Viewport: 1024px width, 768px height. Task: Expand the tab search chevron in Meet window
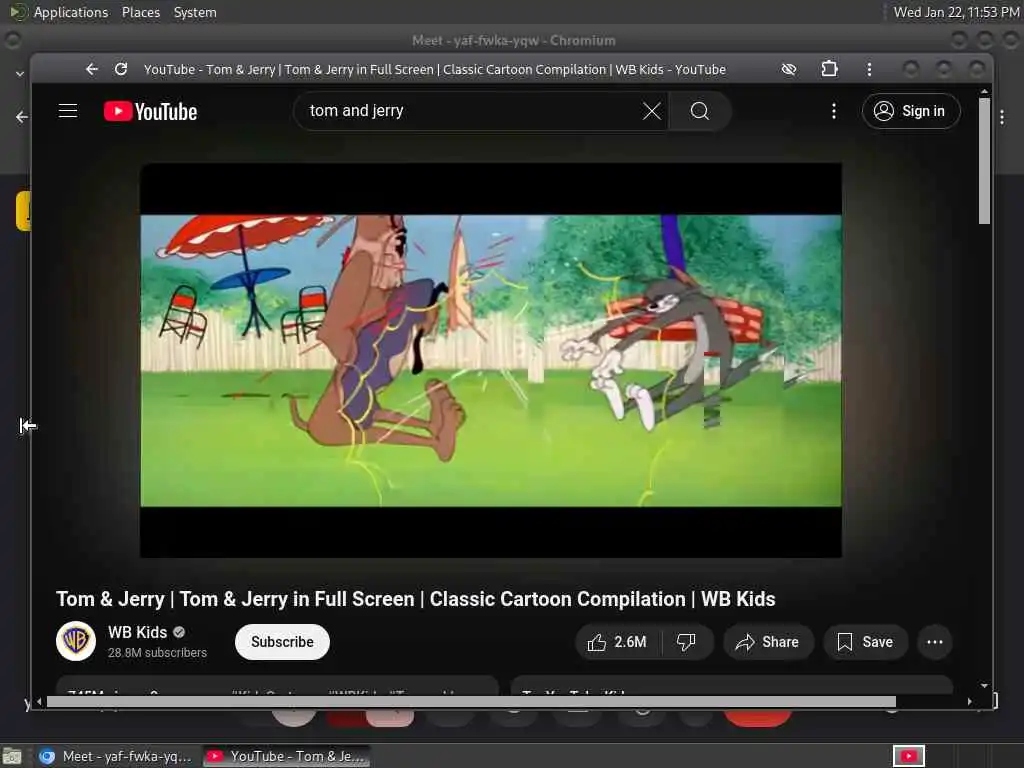20,74
